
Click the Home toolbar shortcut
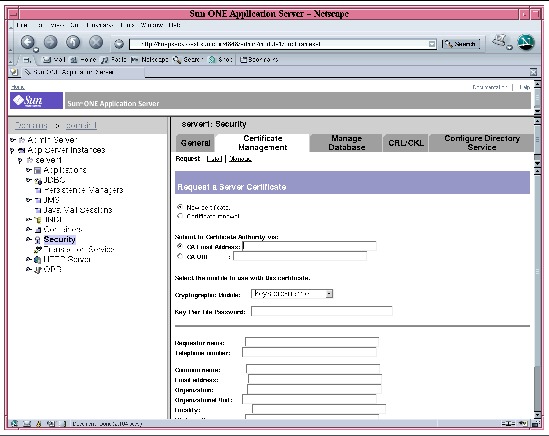pyautogui.click(x=83, y=60)
